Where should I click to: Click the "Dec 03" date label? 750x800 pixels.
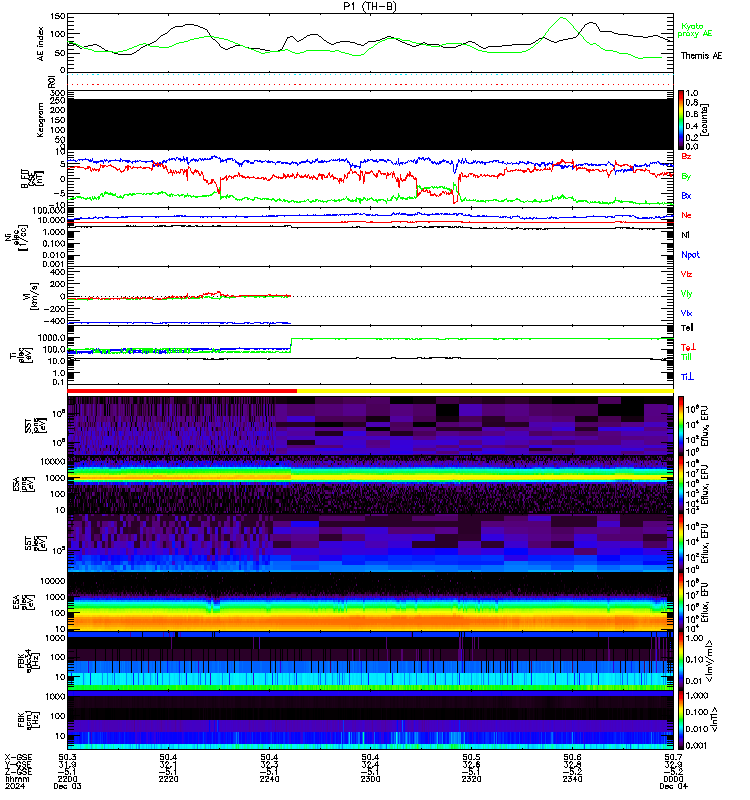pos(67,786)
